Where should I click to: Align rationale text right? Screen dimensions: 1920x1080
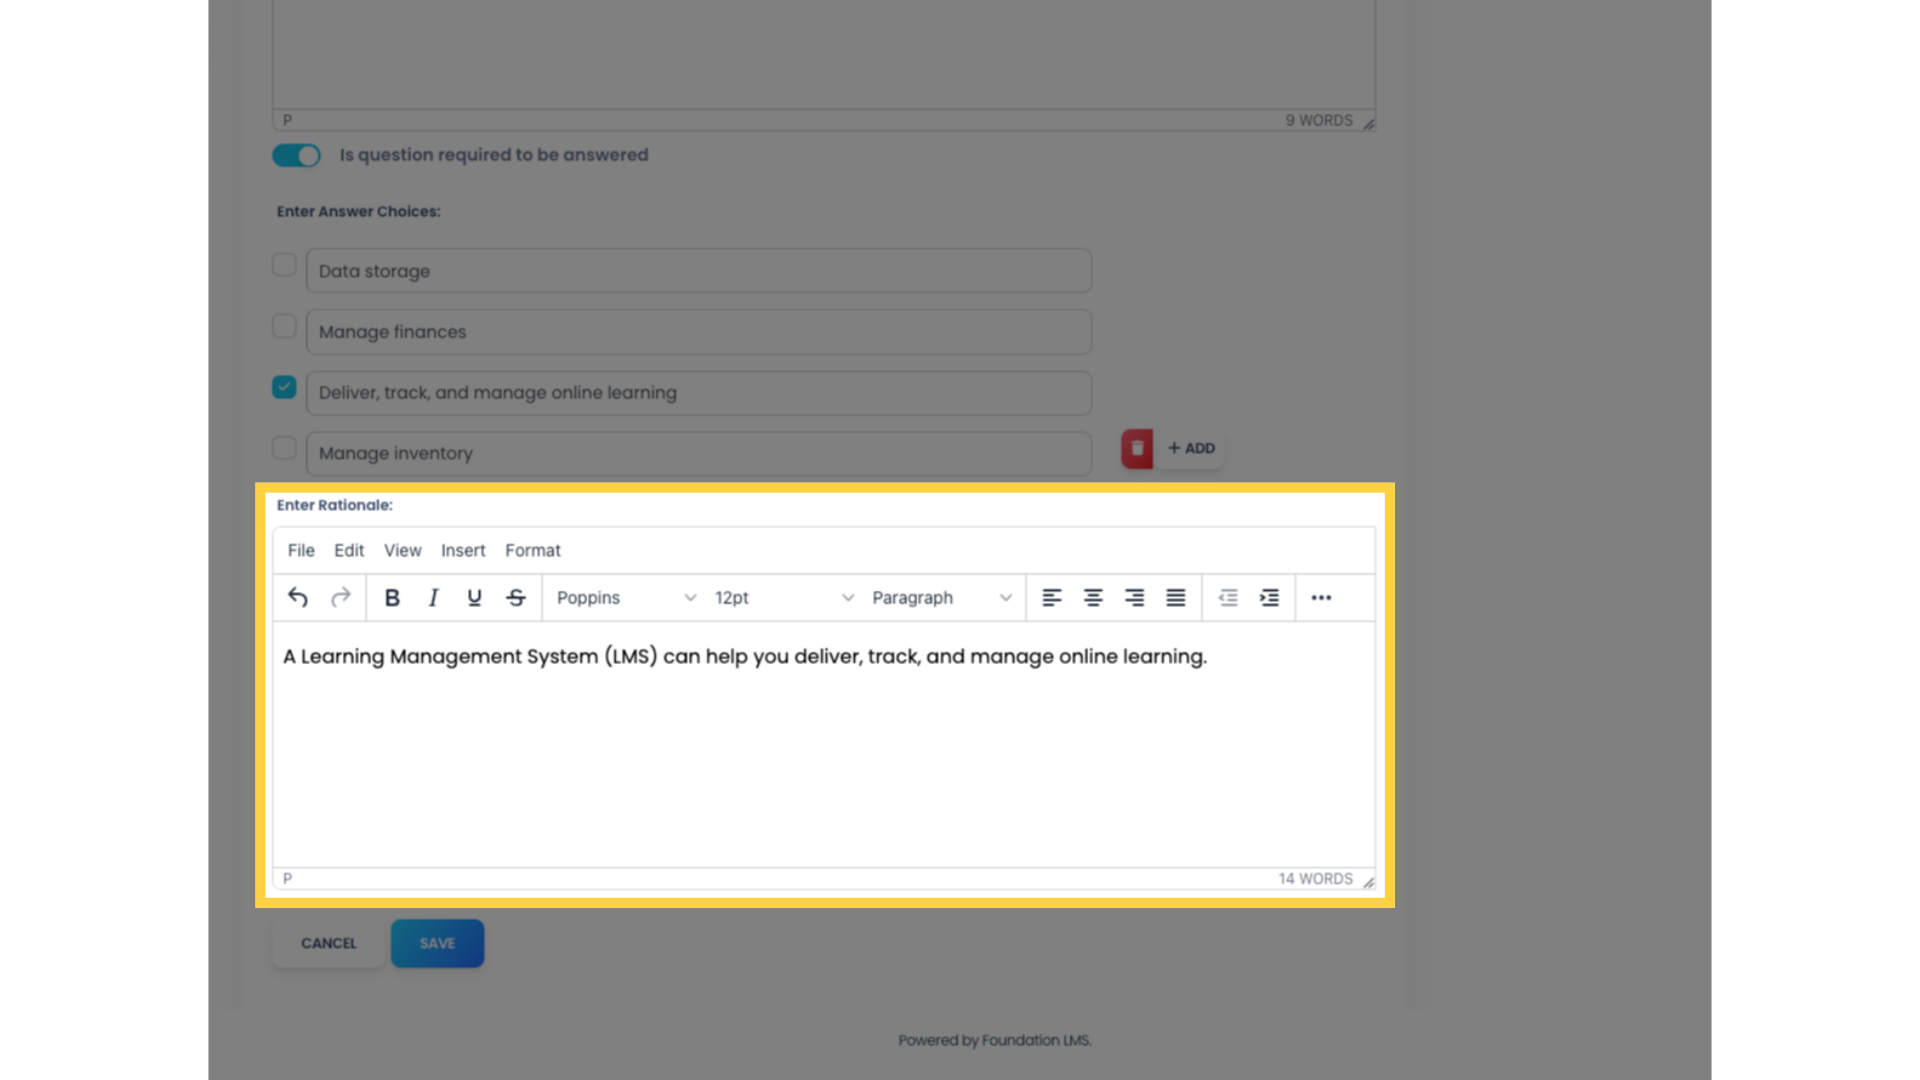pyautogui.click(x=1134, y=597)
